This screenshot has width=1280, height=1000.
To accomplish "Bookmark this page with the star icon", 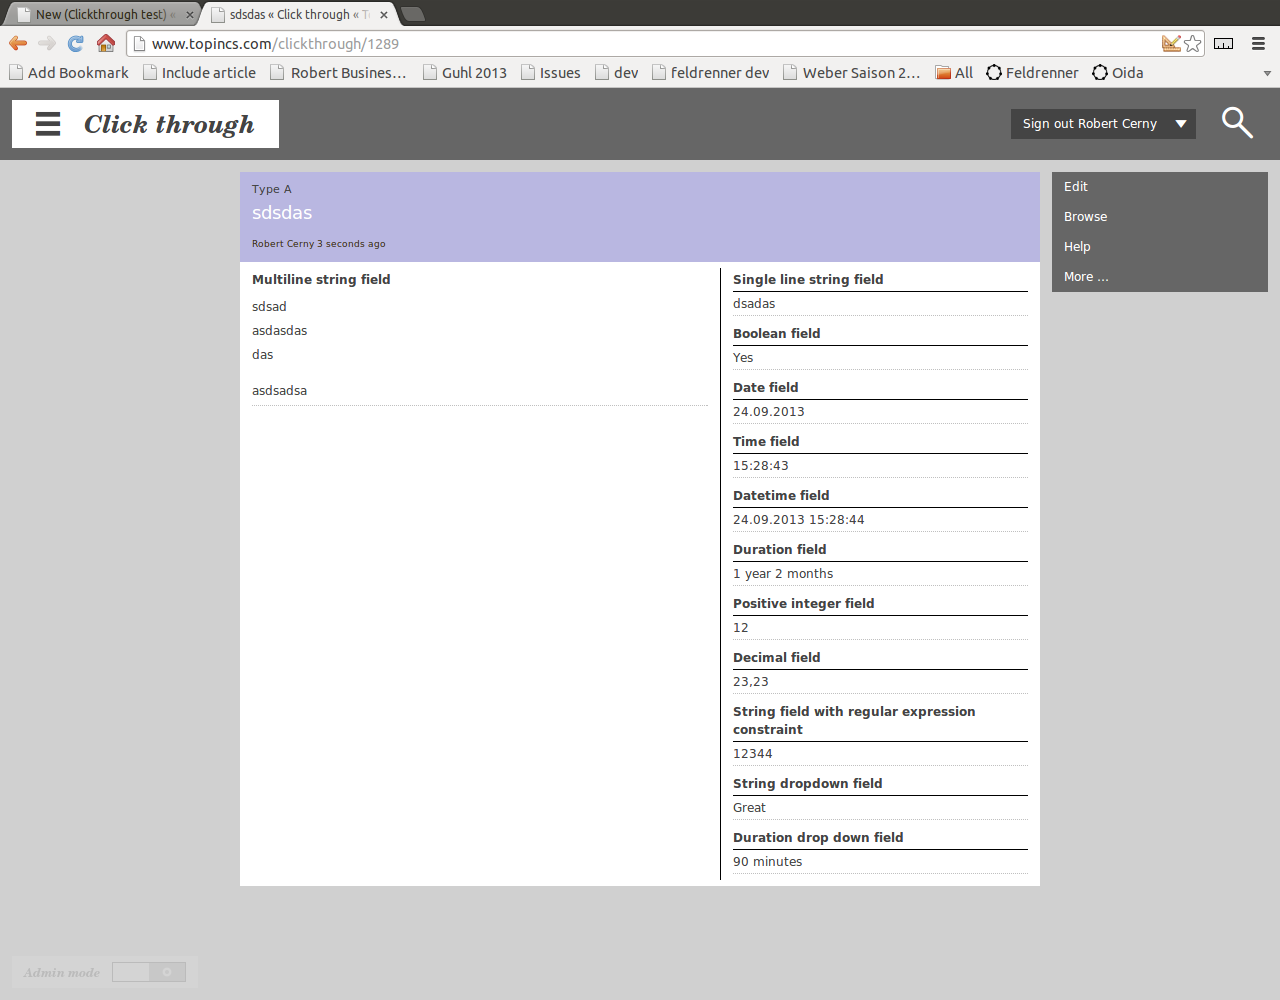I will (1192, 43).
